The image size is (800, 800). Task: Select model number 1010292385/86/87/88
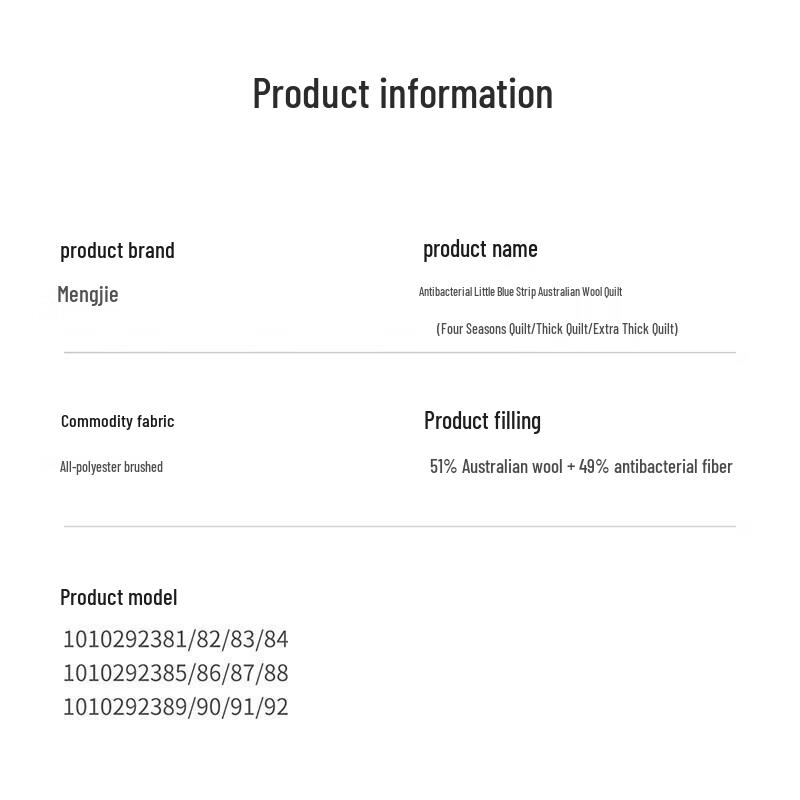176,673
